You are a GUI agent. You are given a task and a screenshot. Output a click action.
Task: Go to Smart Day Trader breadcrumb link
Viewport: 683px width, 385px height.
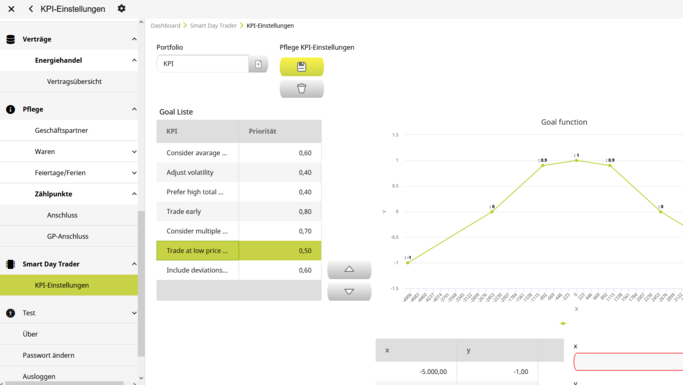213,26
